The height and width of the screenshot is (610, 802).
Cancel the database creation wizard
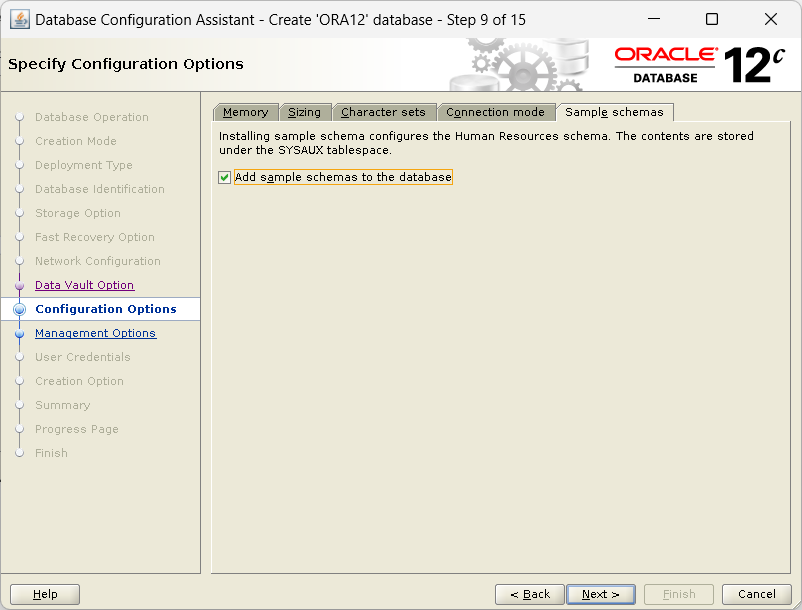756,594
